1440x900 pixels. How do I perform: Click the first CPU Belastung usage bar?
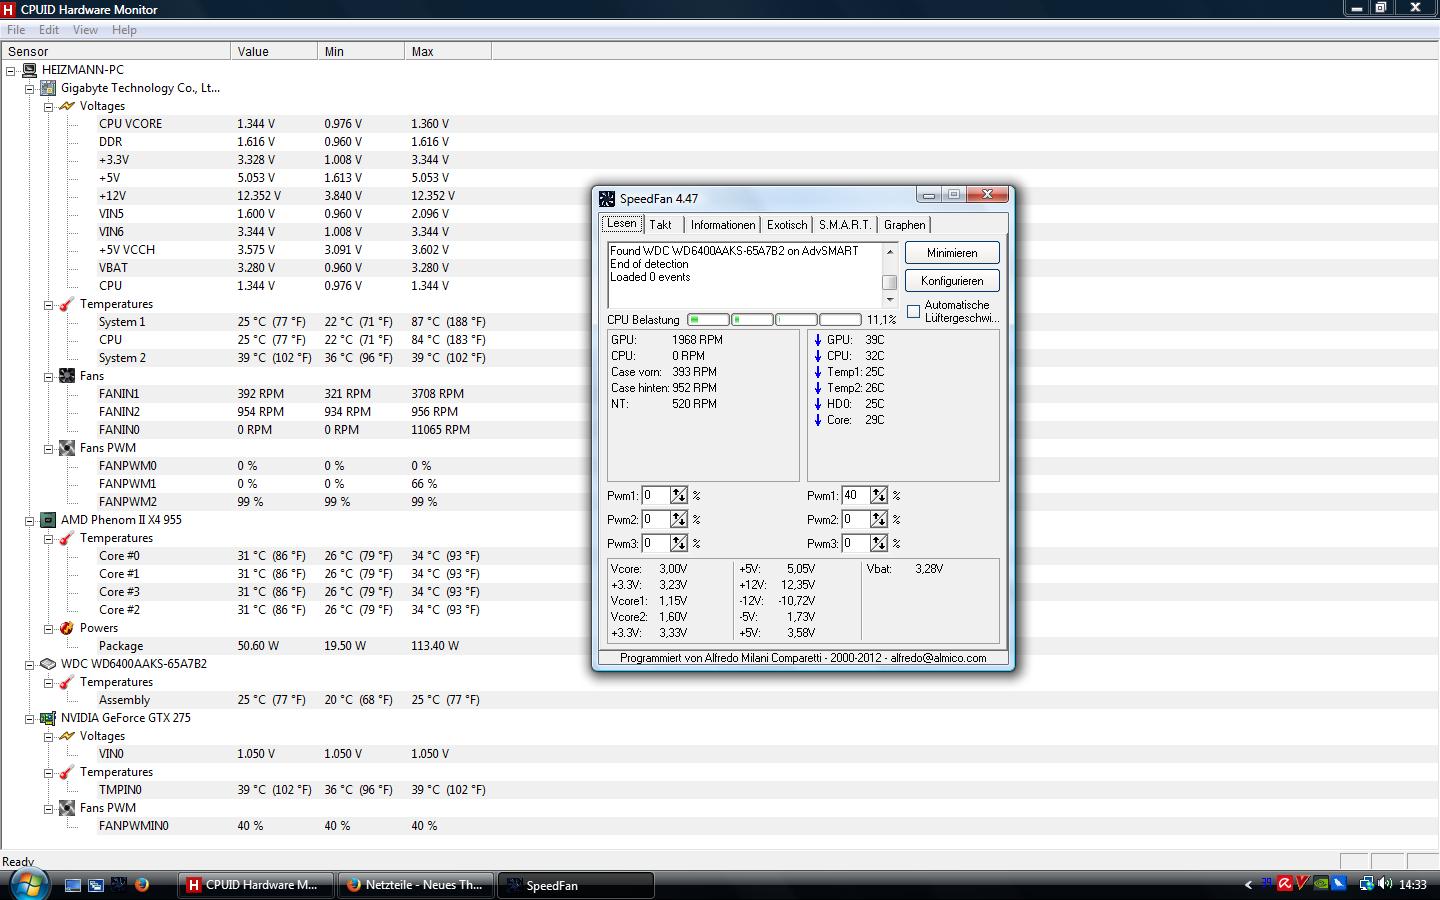[x=708, y=320]
